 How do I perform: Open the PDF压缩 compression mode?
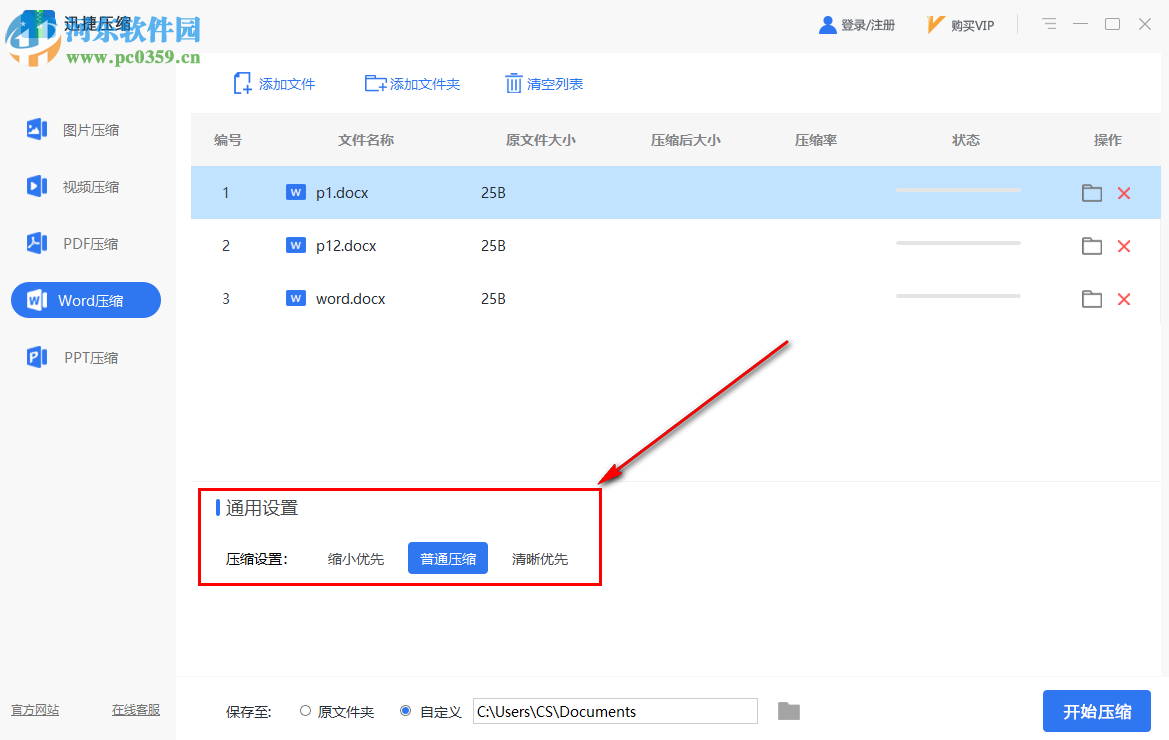point(85,243)
